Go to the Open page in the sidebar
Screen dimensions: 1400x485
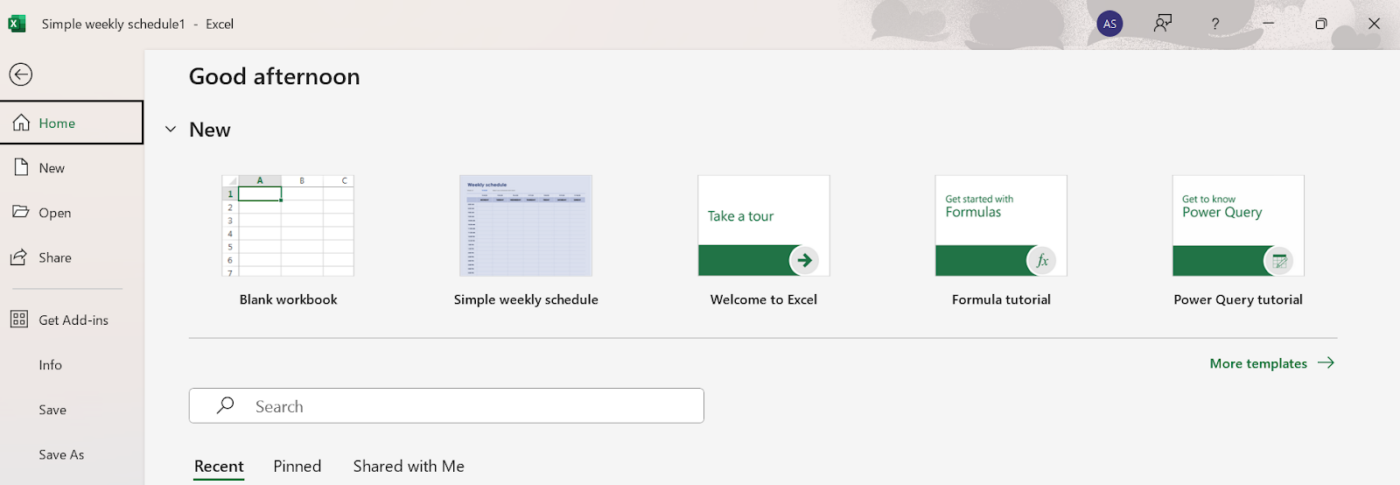pos(71,212)
